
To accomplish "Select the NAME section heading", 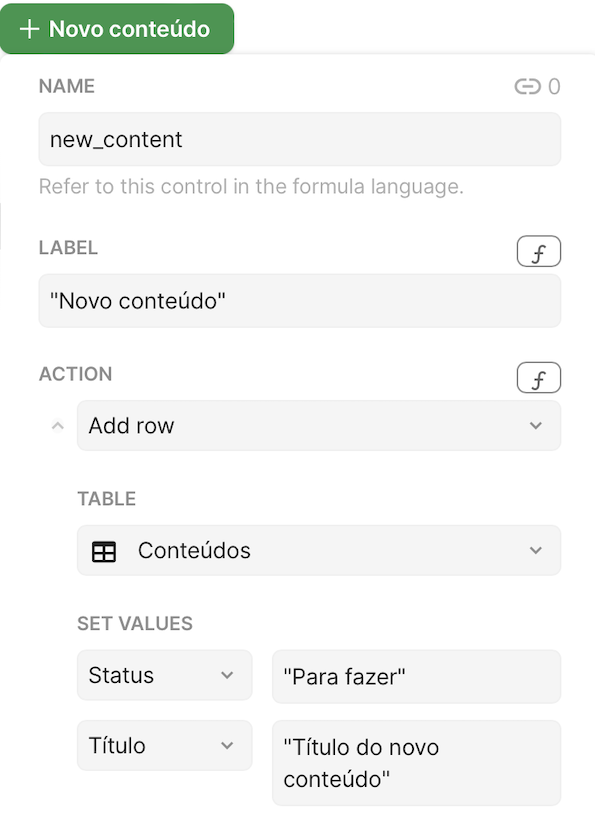I will (66, 86).
